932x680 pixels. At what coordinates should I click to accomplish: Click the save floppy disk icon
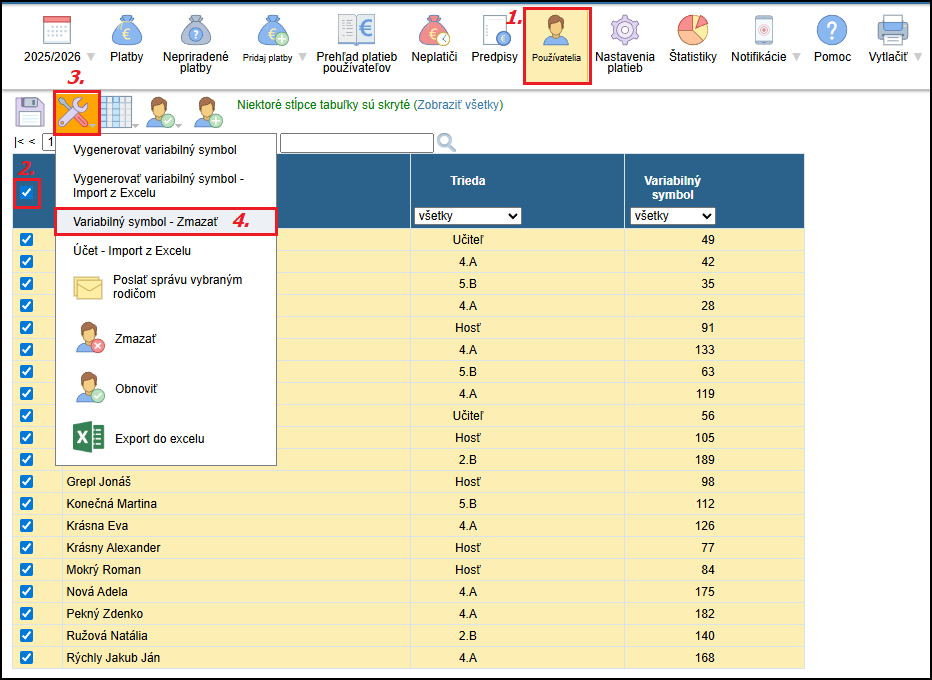point(30,112)
